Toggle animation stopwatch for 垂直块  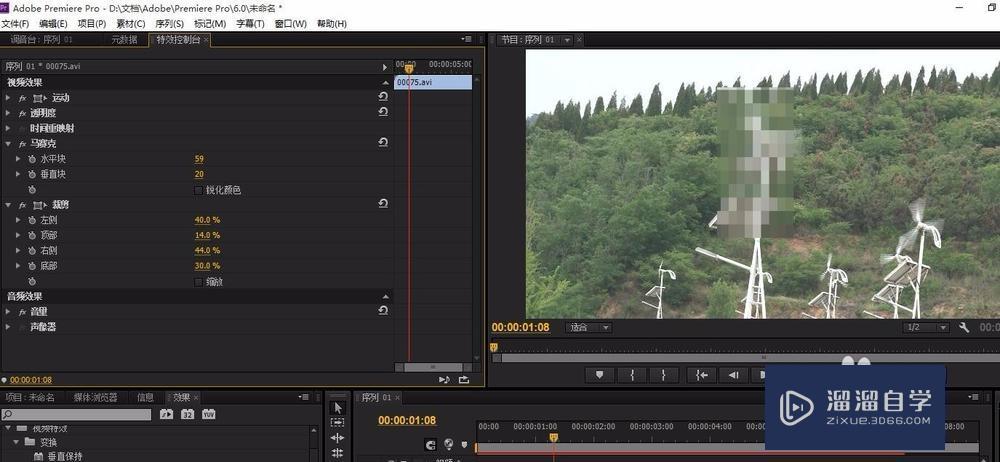point(32,174)
